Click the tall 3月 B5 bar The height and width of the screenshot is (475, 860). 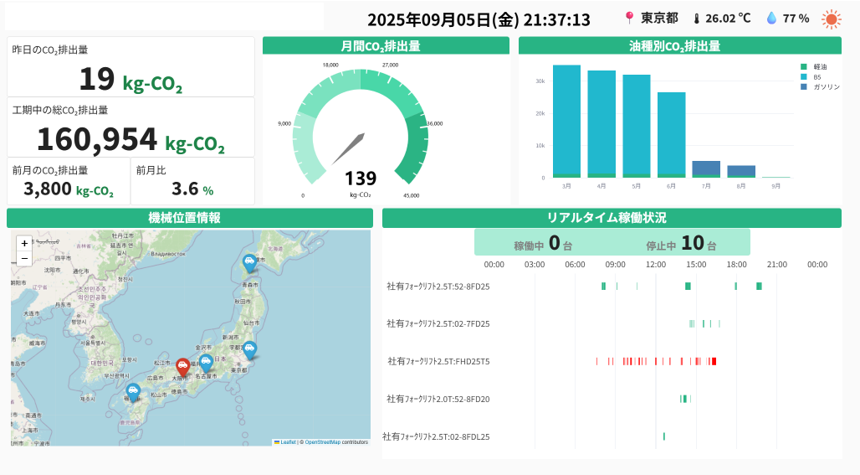click(567, 120)
